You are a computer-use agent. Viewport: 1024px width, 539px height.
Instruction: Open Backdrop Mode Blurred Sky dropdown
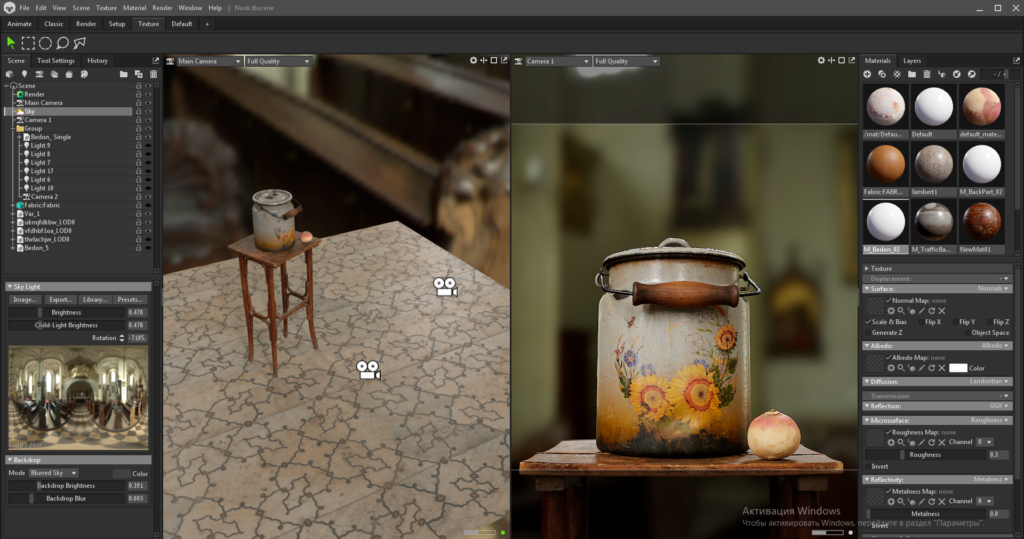[x=54, y=473]
